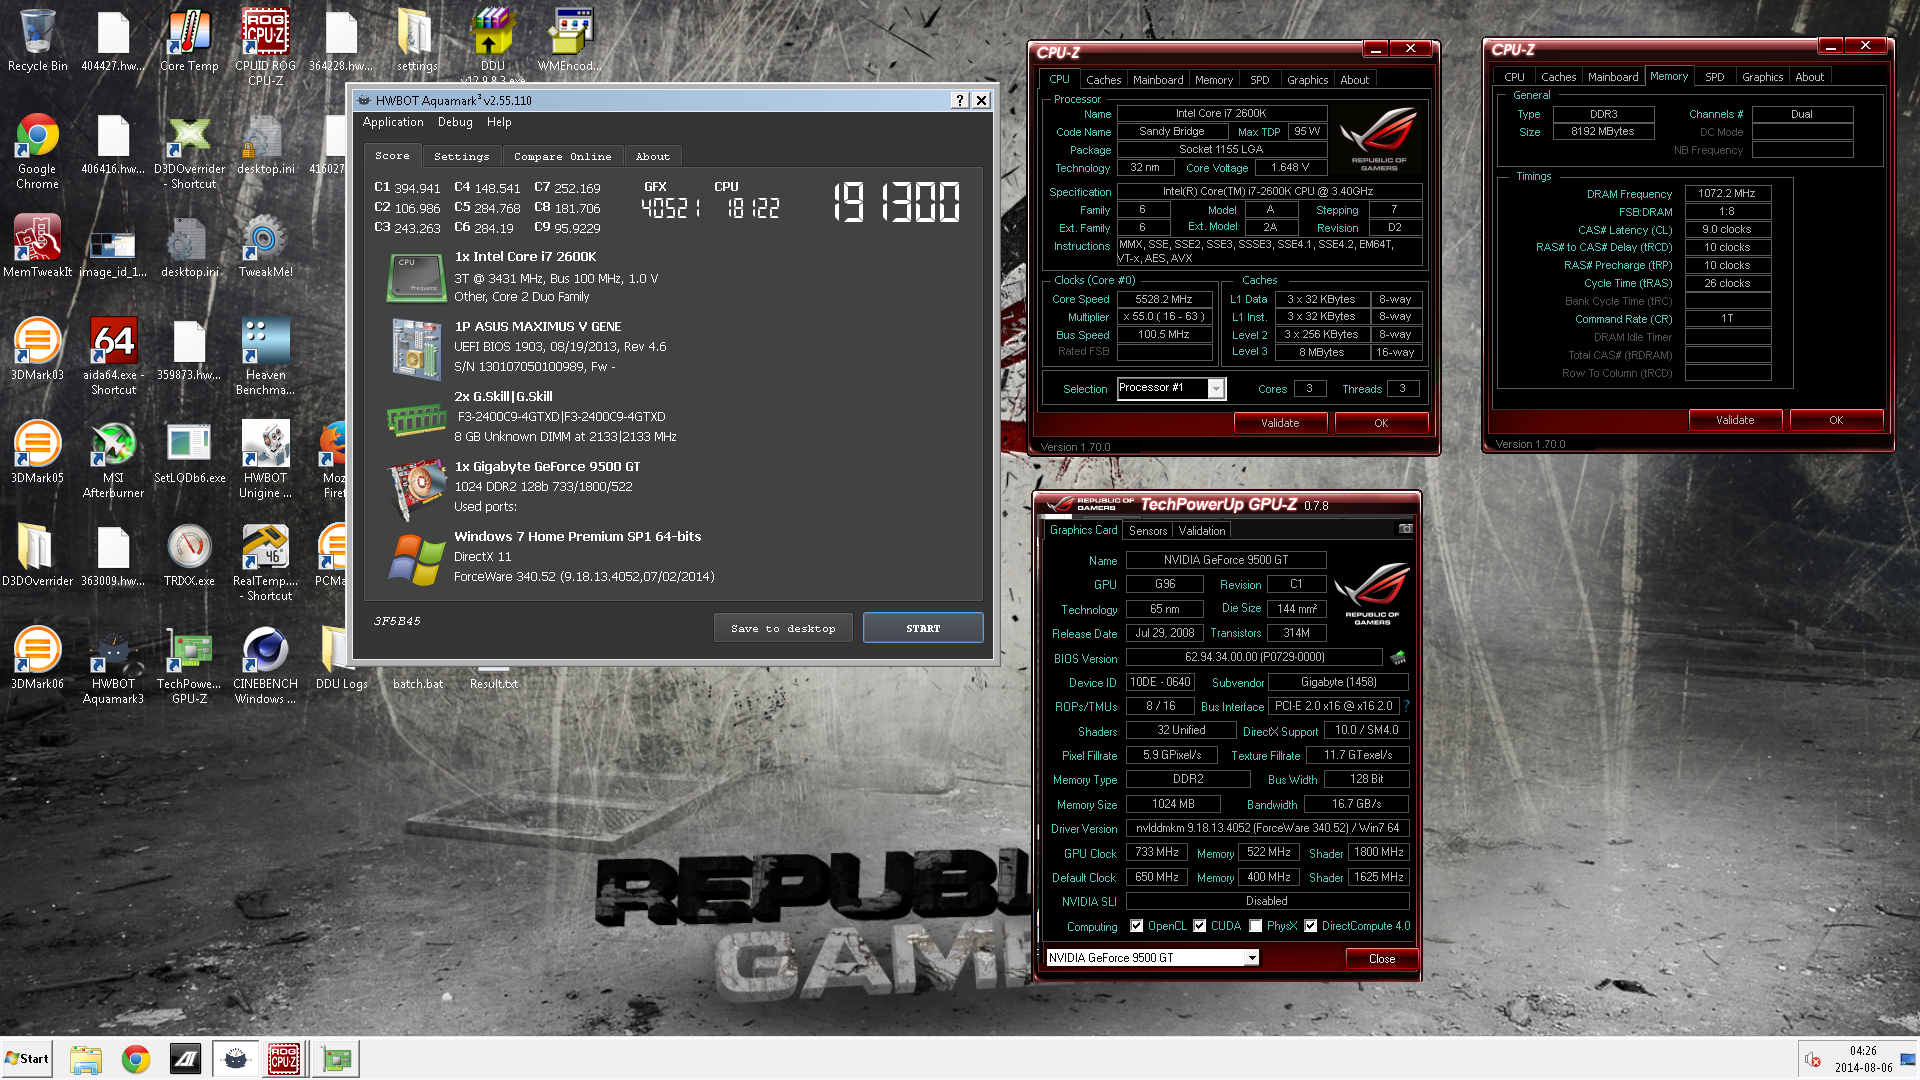Click the Bus Interface question mark in GPU-Z
The height and width of the screenshot is (1080, 1920).
pyautogui.click(x=1406, y=706)
